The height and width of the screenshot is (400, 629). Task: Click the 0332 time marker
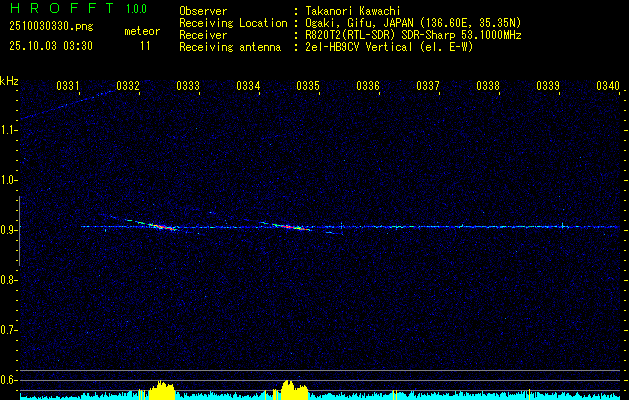tap(128, 86)
